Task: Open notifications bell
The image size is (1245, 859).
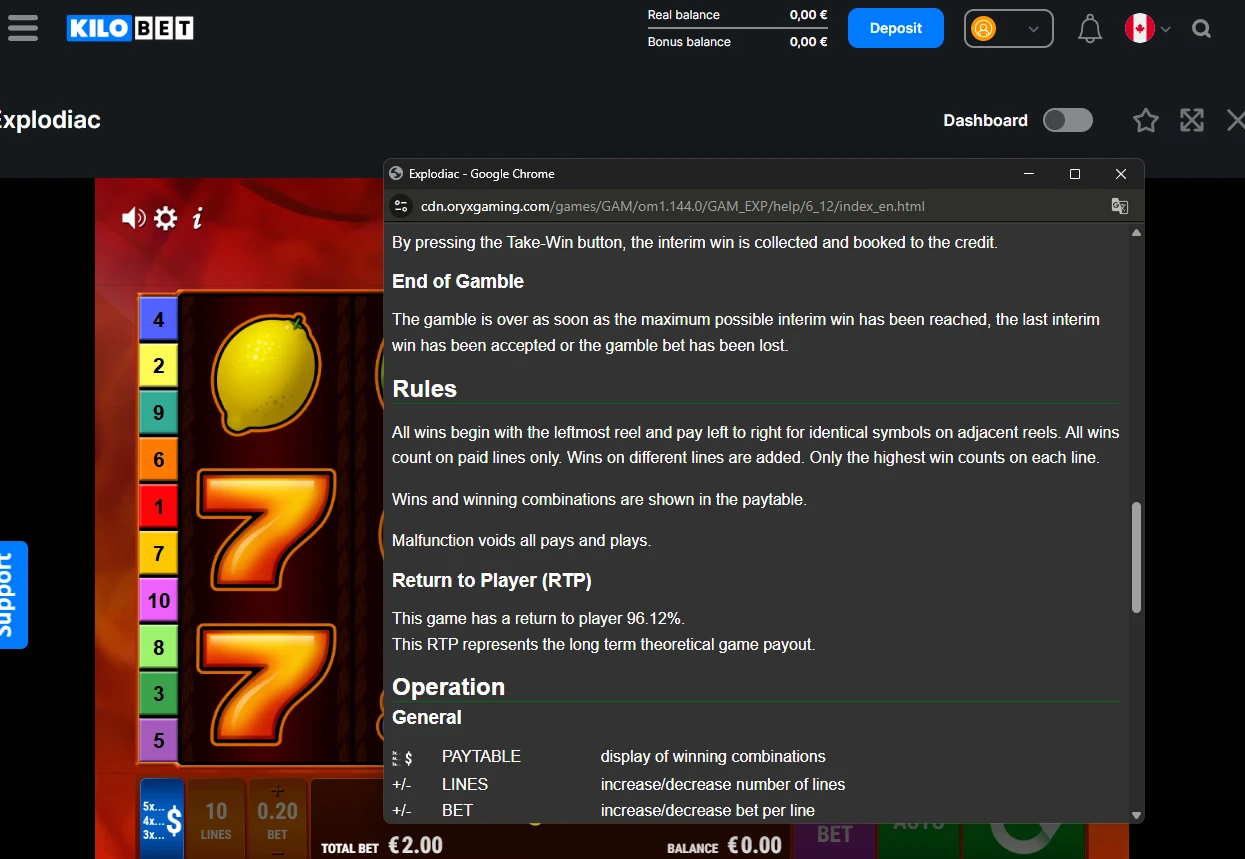Action: point(1090,29)
